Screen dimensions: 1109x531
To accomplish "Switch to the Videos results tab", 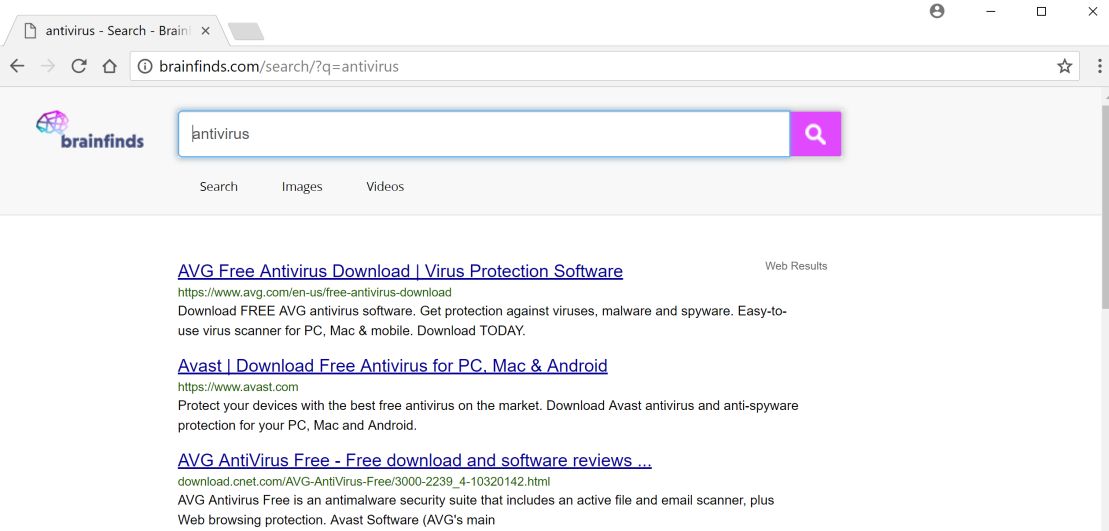I will pos(385,187).
